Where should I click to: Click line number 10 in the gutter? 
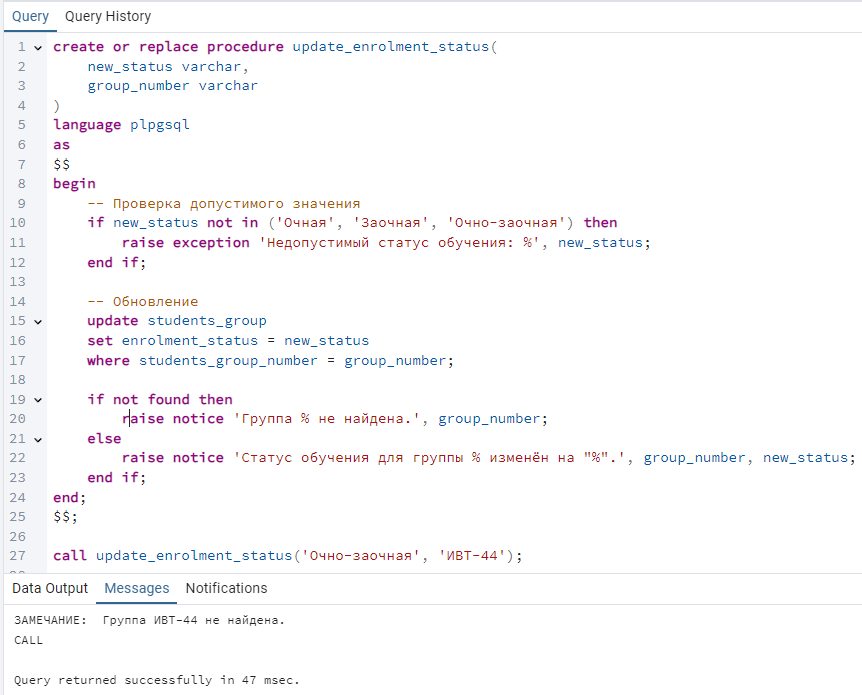tap(17, 223)
